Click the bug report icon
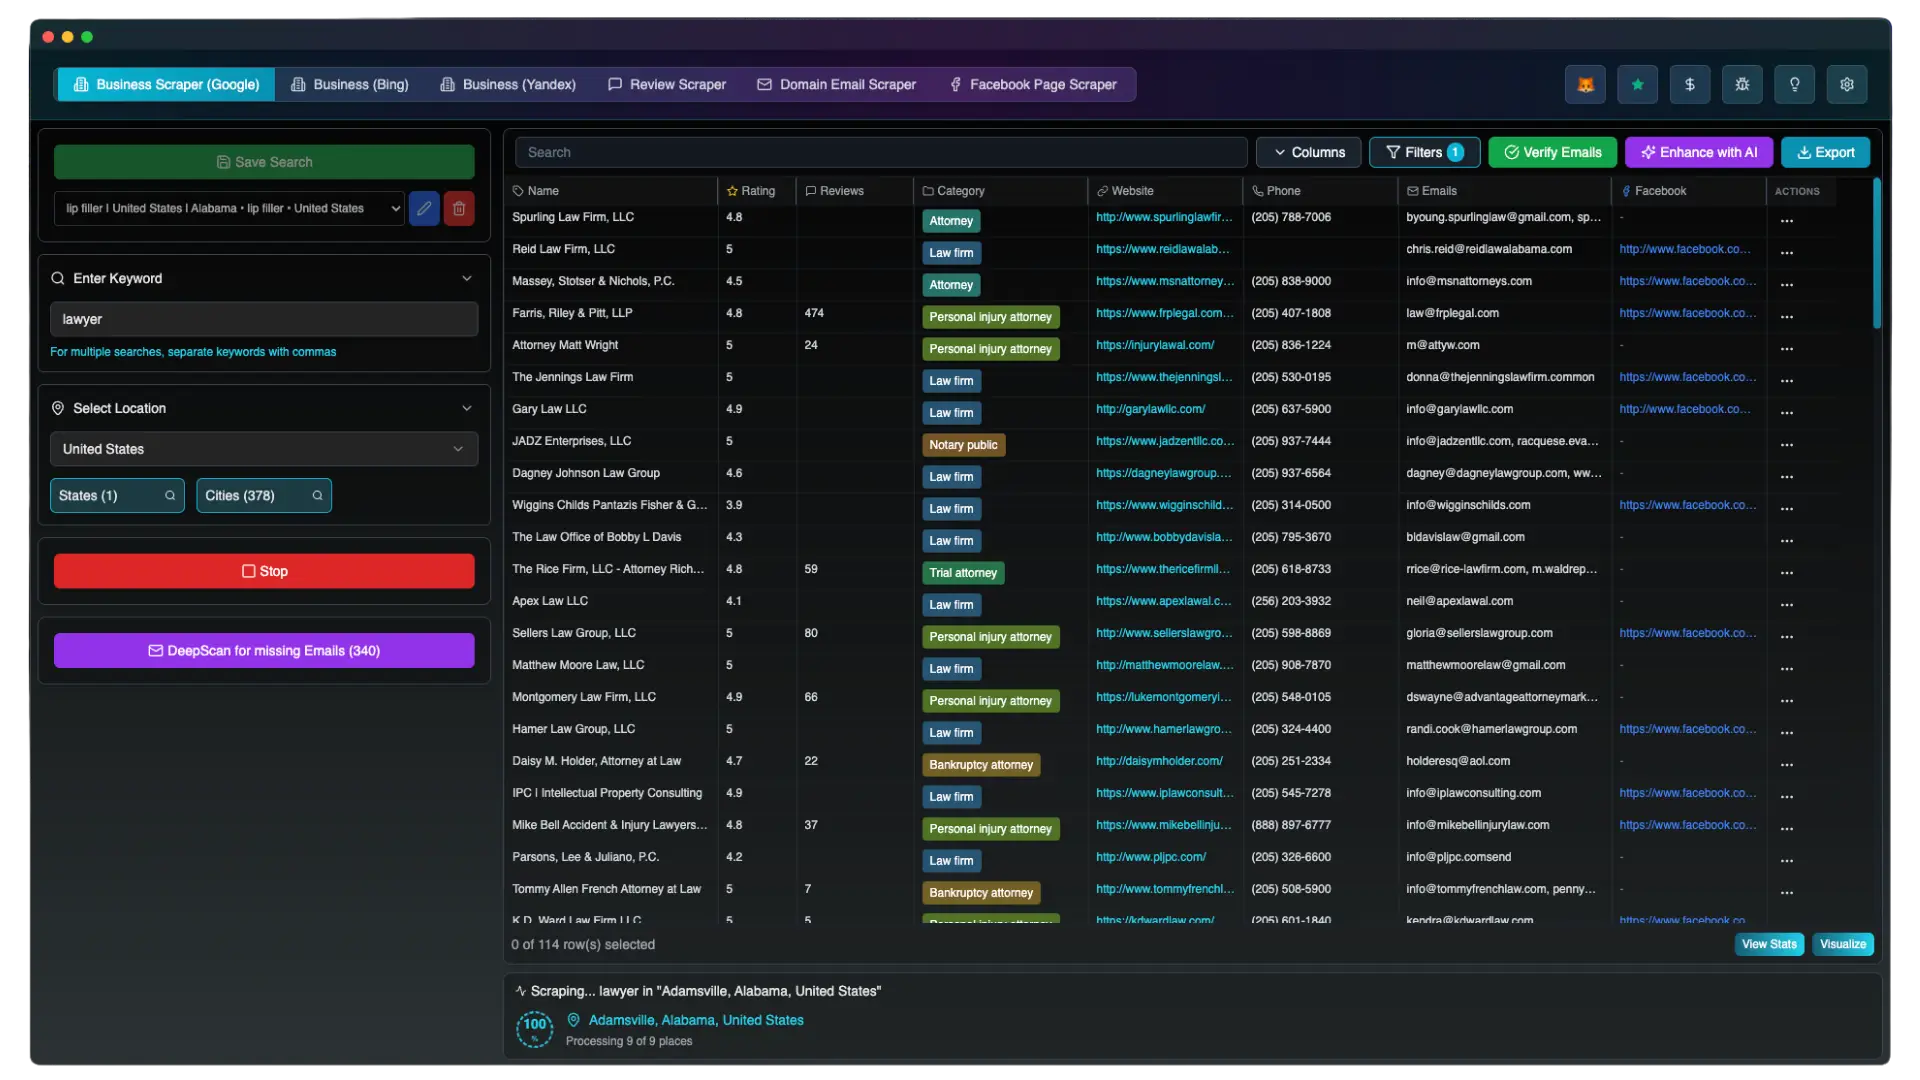 (x=1741, y=84)
